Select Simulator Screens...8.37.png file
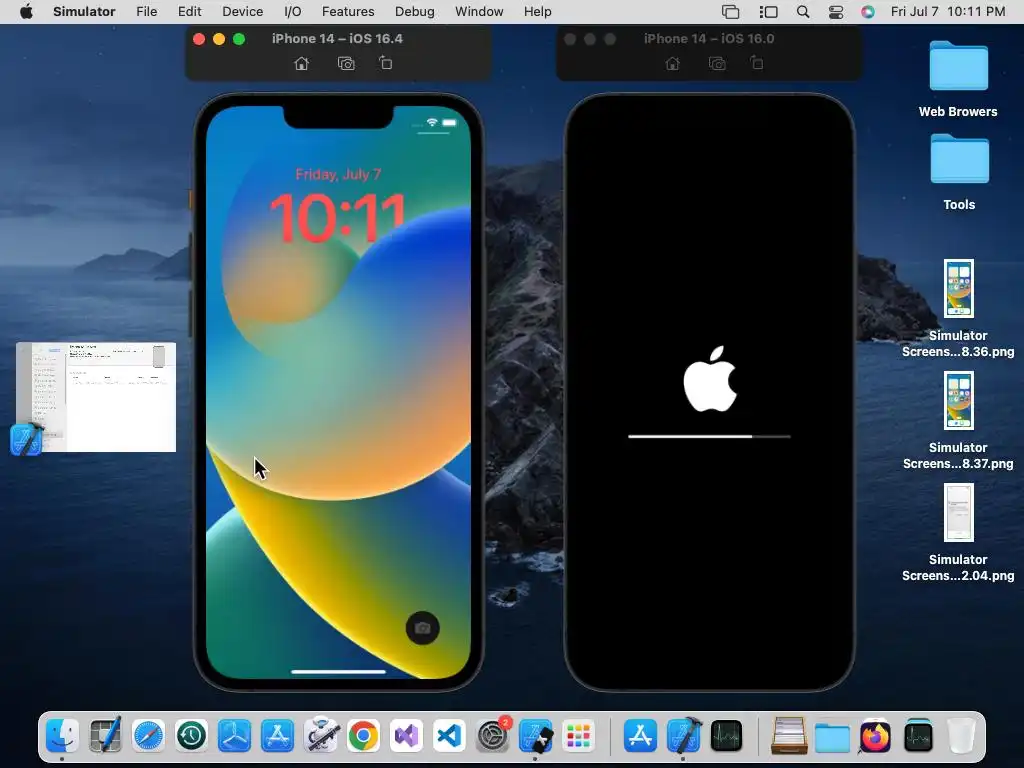 click(x=958, y=421)
